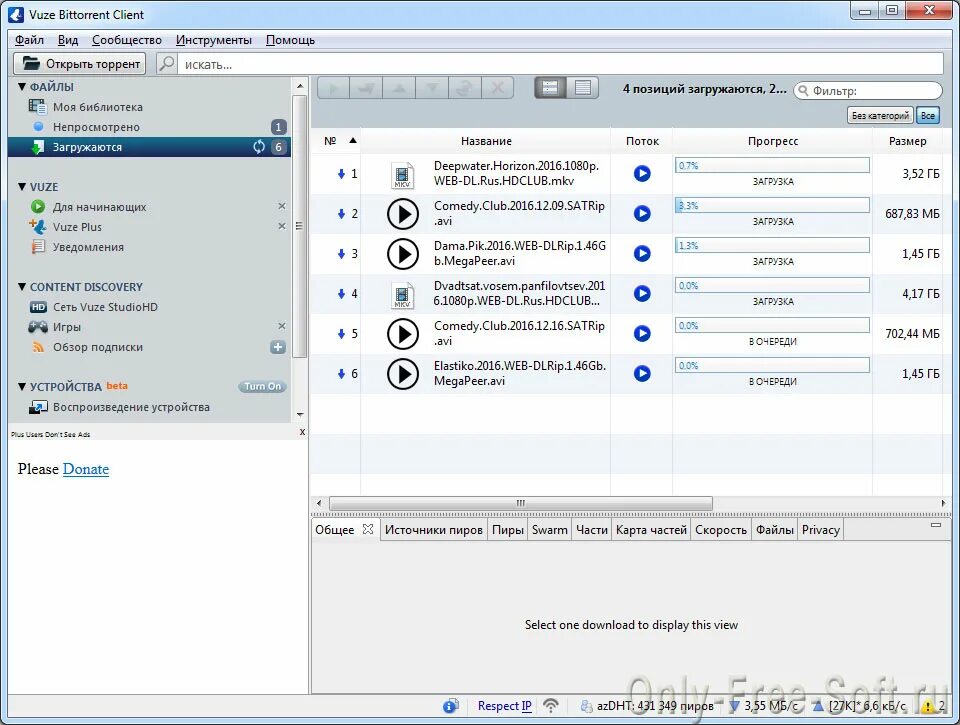Image resolution: width=960 pixels, height=725 pixels.
Task: Open Сеть Vuze StudioHD
Action: click(x=149, y=307)
